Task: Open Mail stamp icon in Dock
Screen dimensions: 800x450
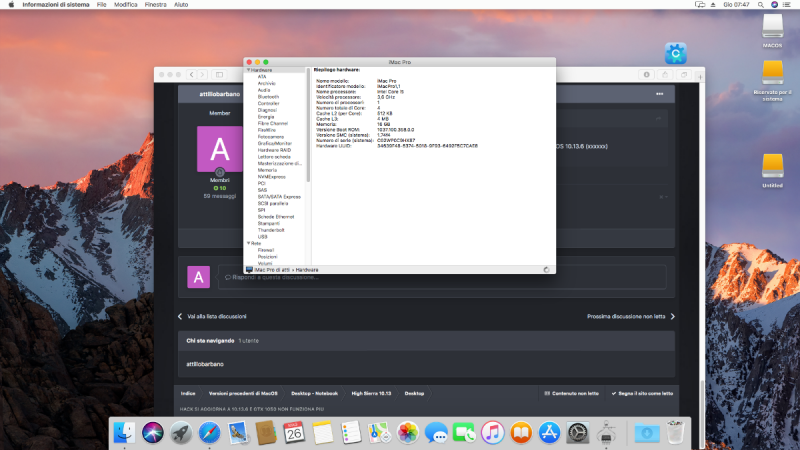Action: click(238, 433)
